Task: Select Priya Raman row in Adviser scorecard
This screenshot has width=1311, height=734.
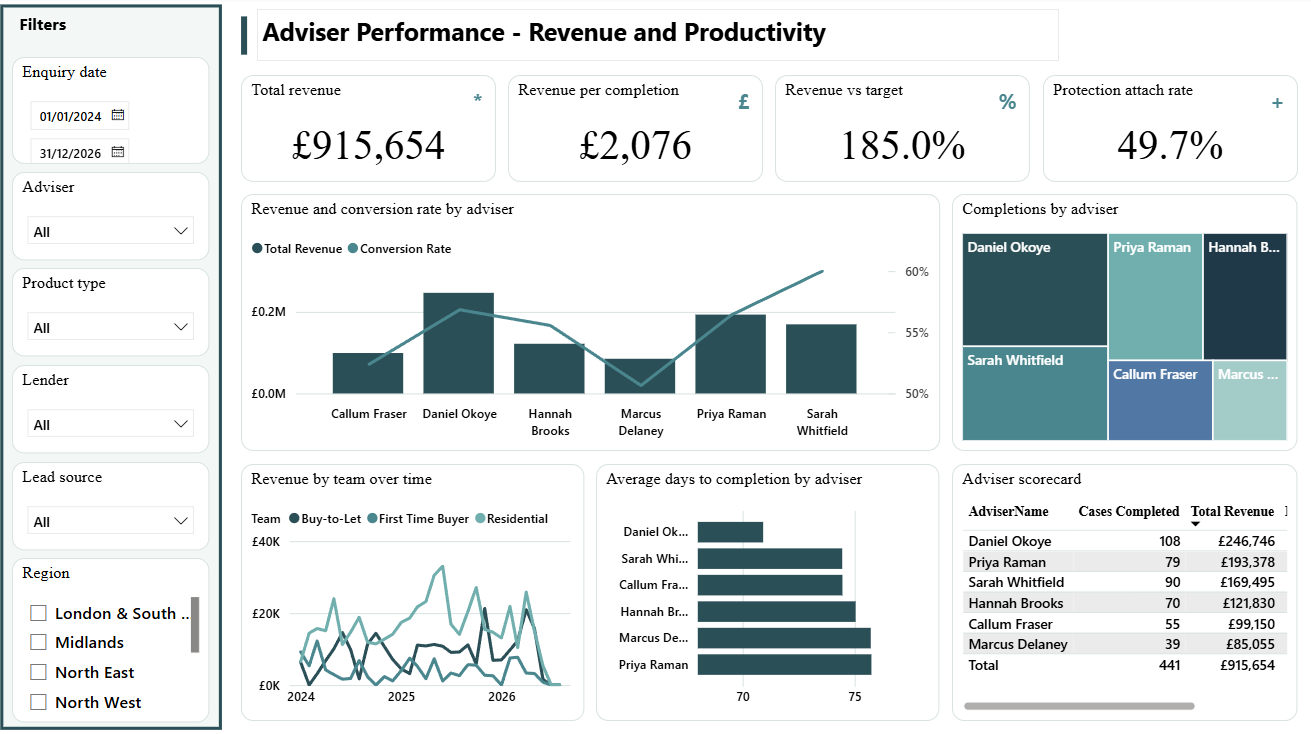Action: 1123,562
